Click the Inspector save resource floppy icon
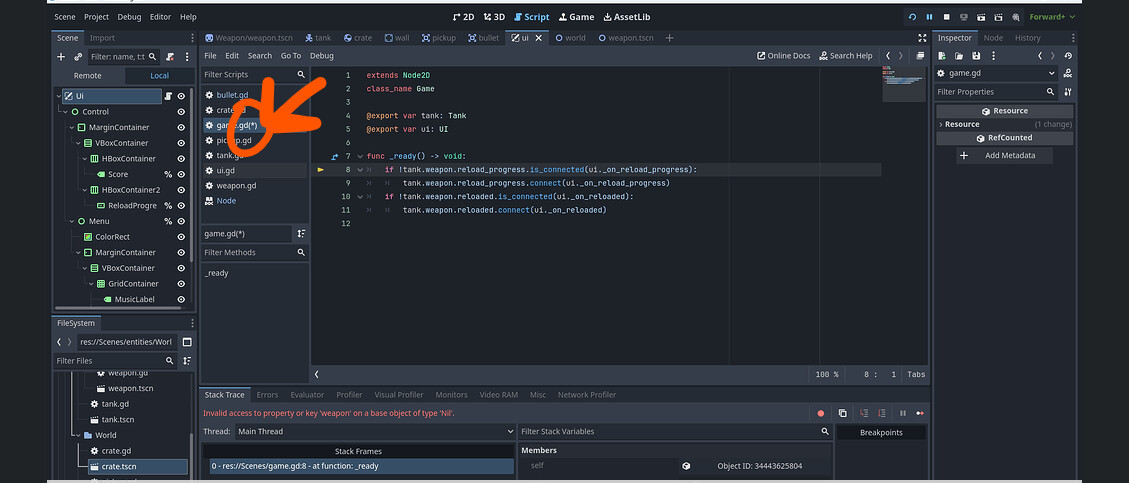The height and width of the screenshot is (483, 1129). (x=976, y=55)
